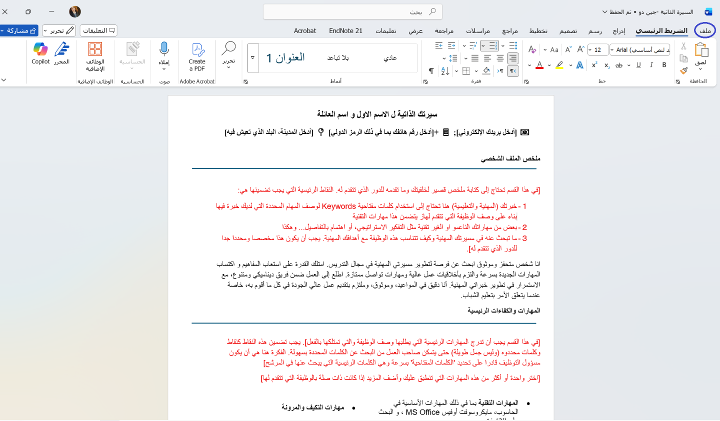Apply the عادي Normal style
The image size is (720, 421).
[x=390, y=58]
